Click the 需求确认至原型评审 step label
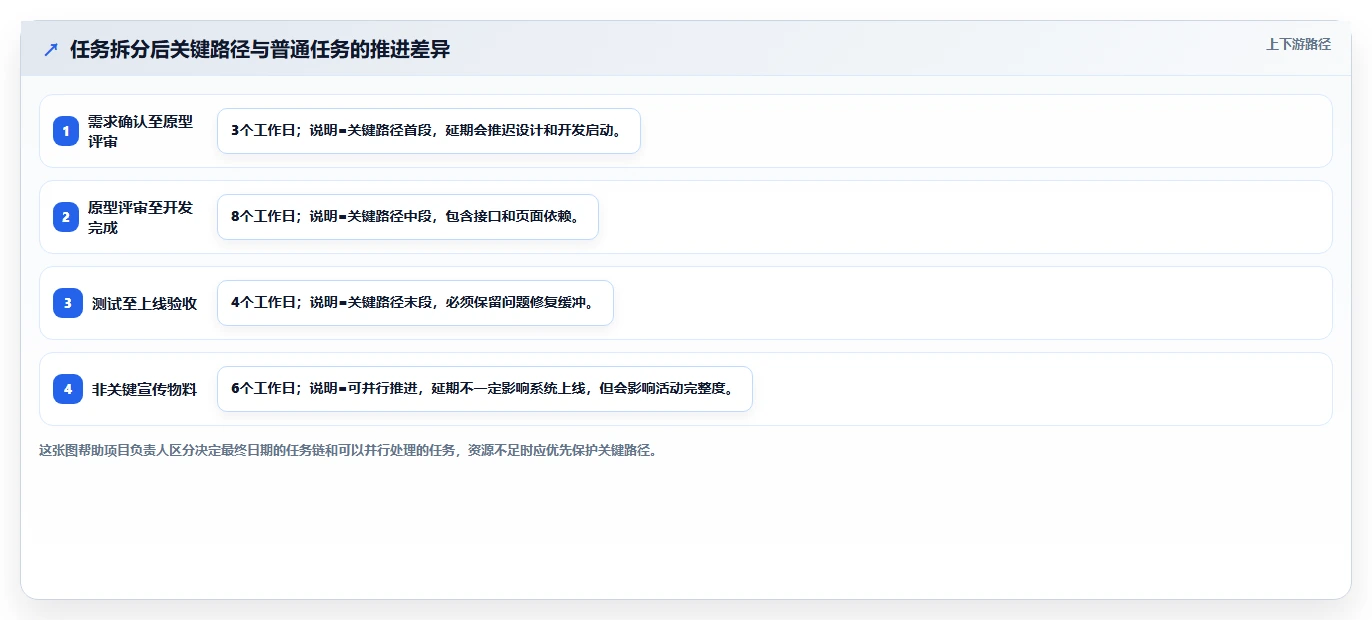 click(x=140, y=131)
